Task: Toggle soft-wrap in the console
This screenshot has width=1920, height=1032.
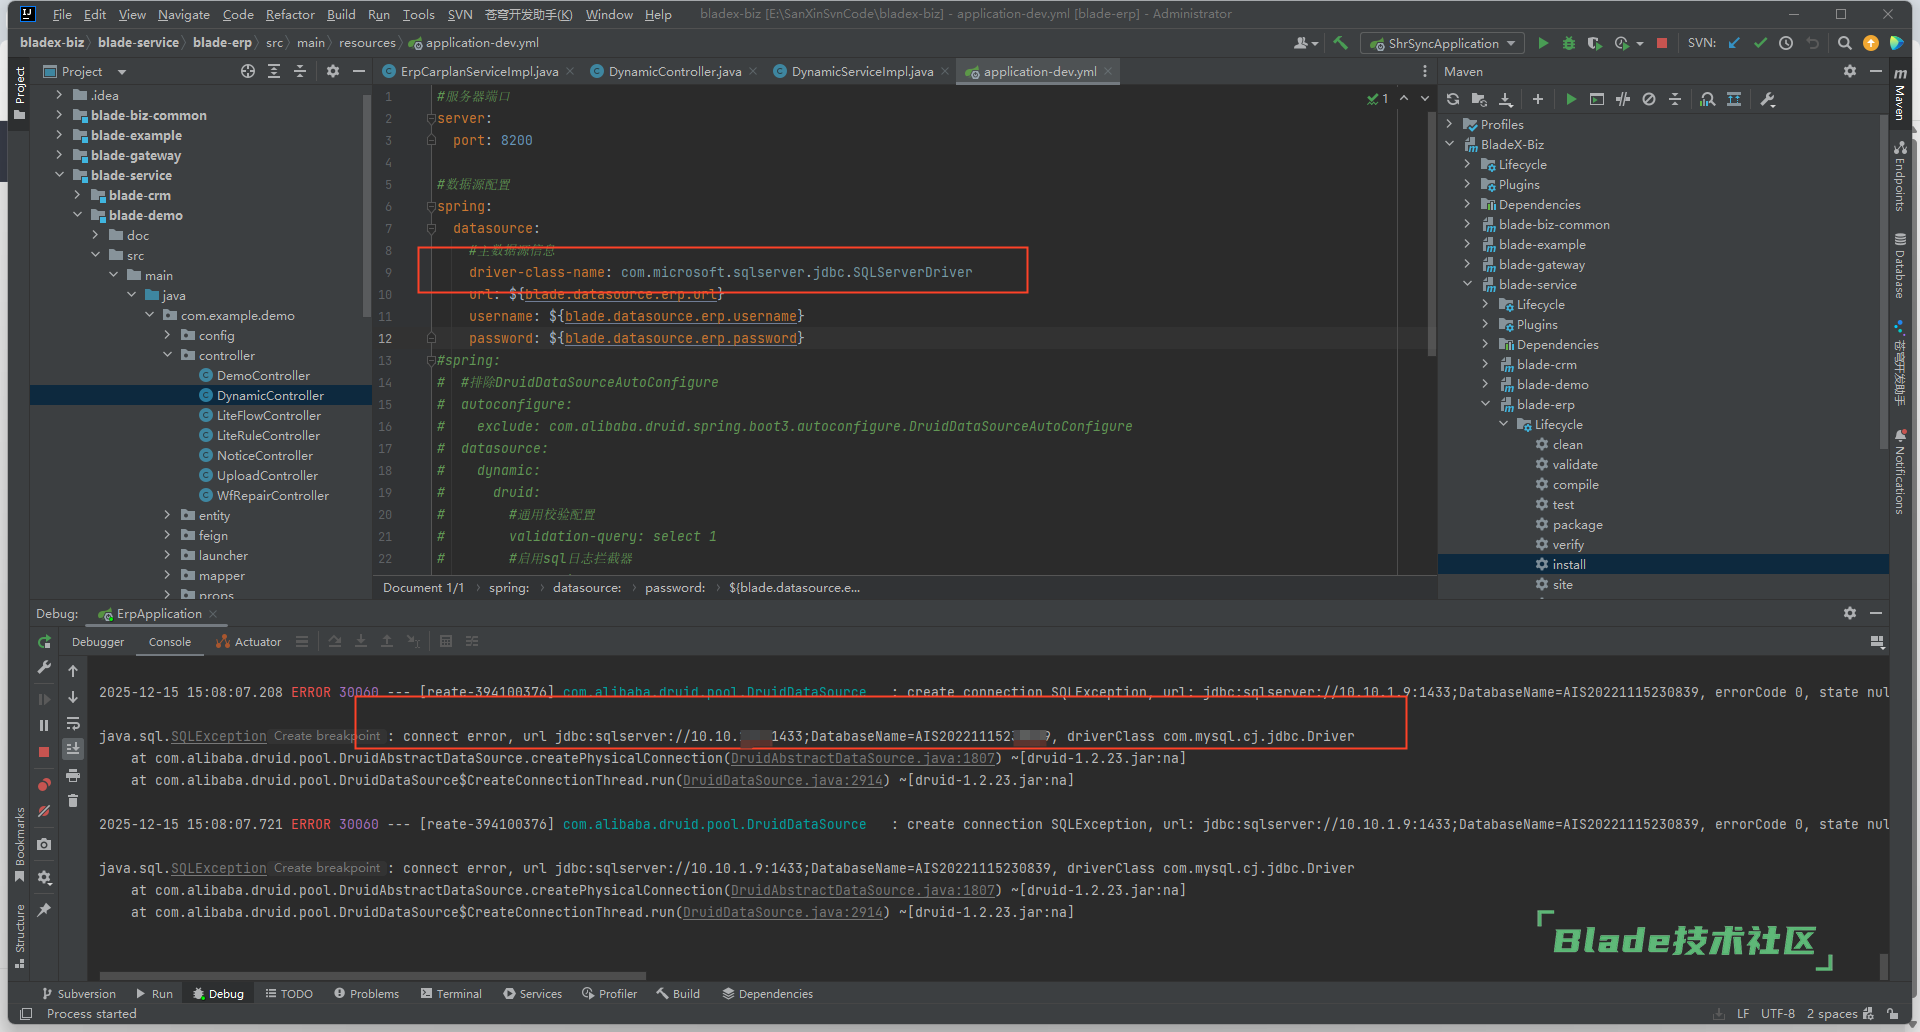Action: click(73, 723)
